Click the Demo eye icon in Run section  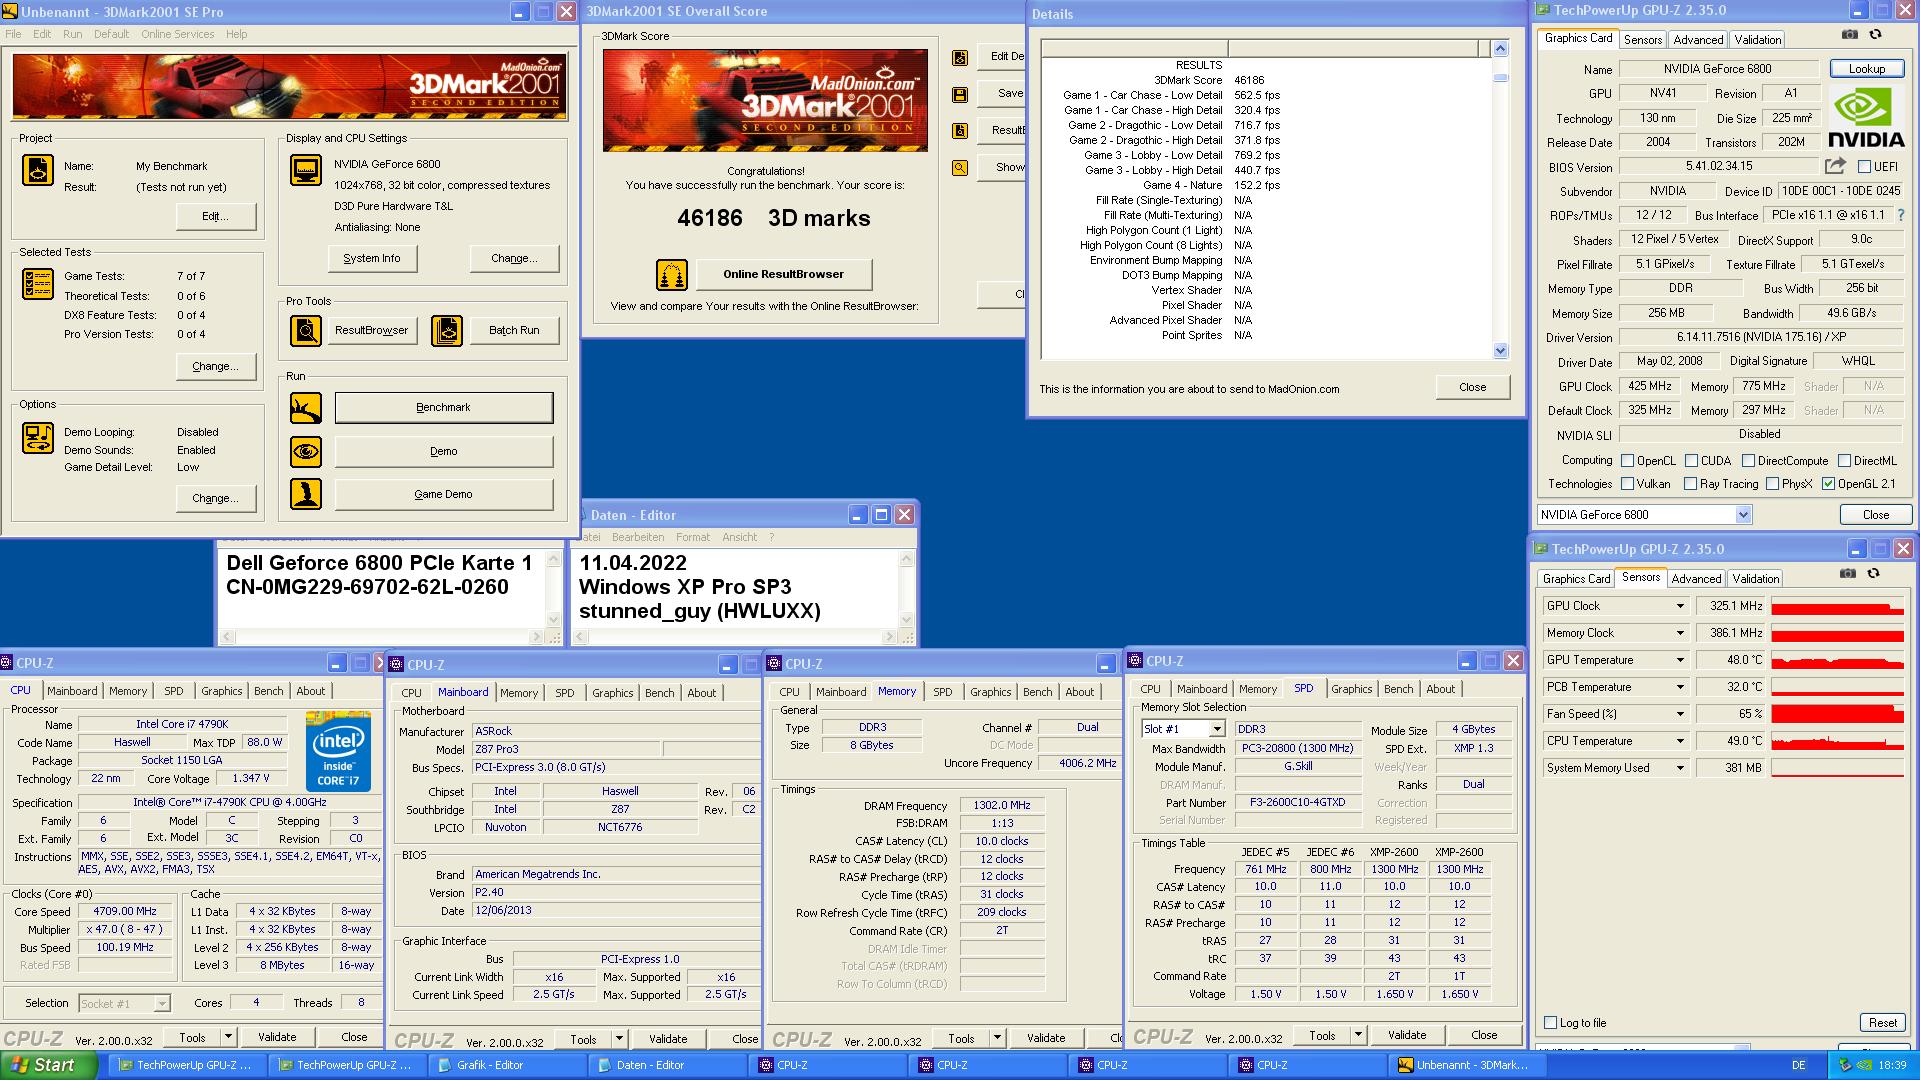[306, 452]
